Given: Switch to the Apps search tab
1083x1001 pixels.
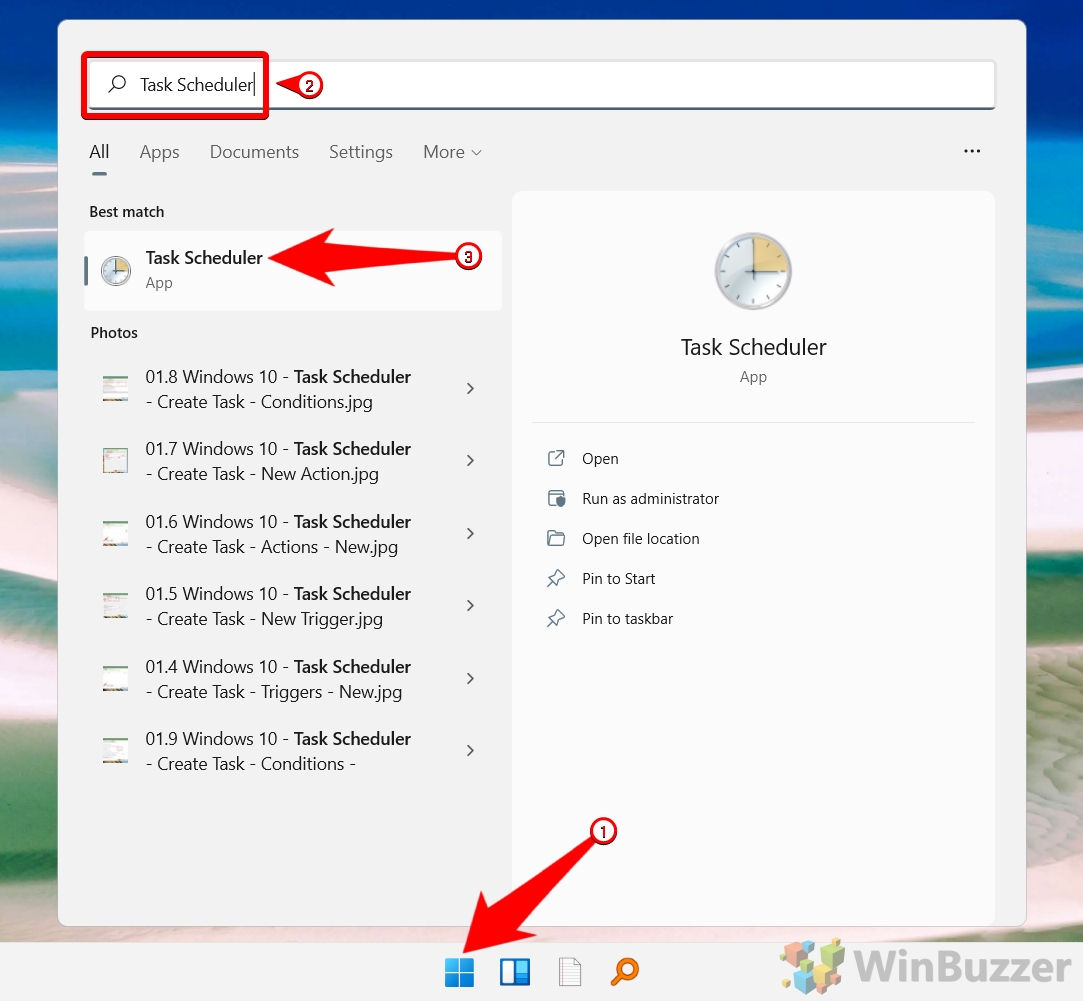Looking at the screenshot, I should point(160,152).
